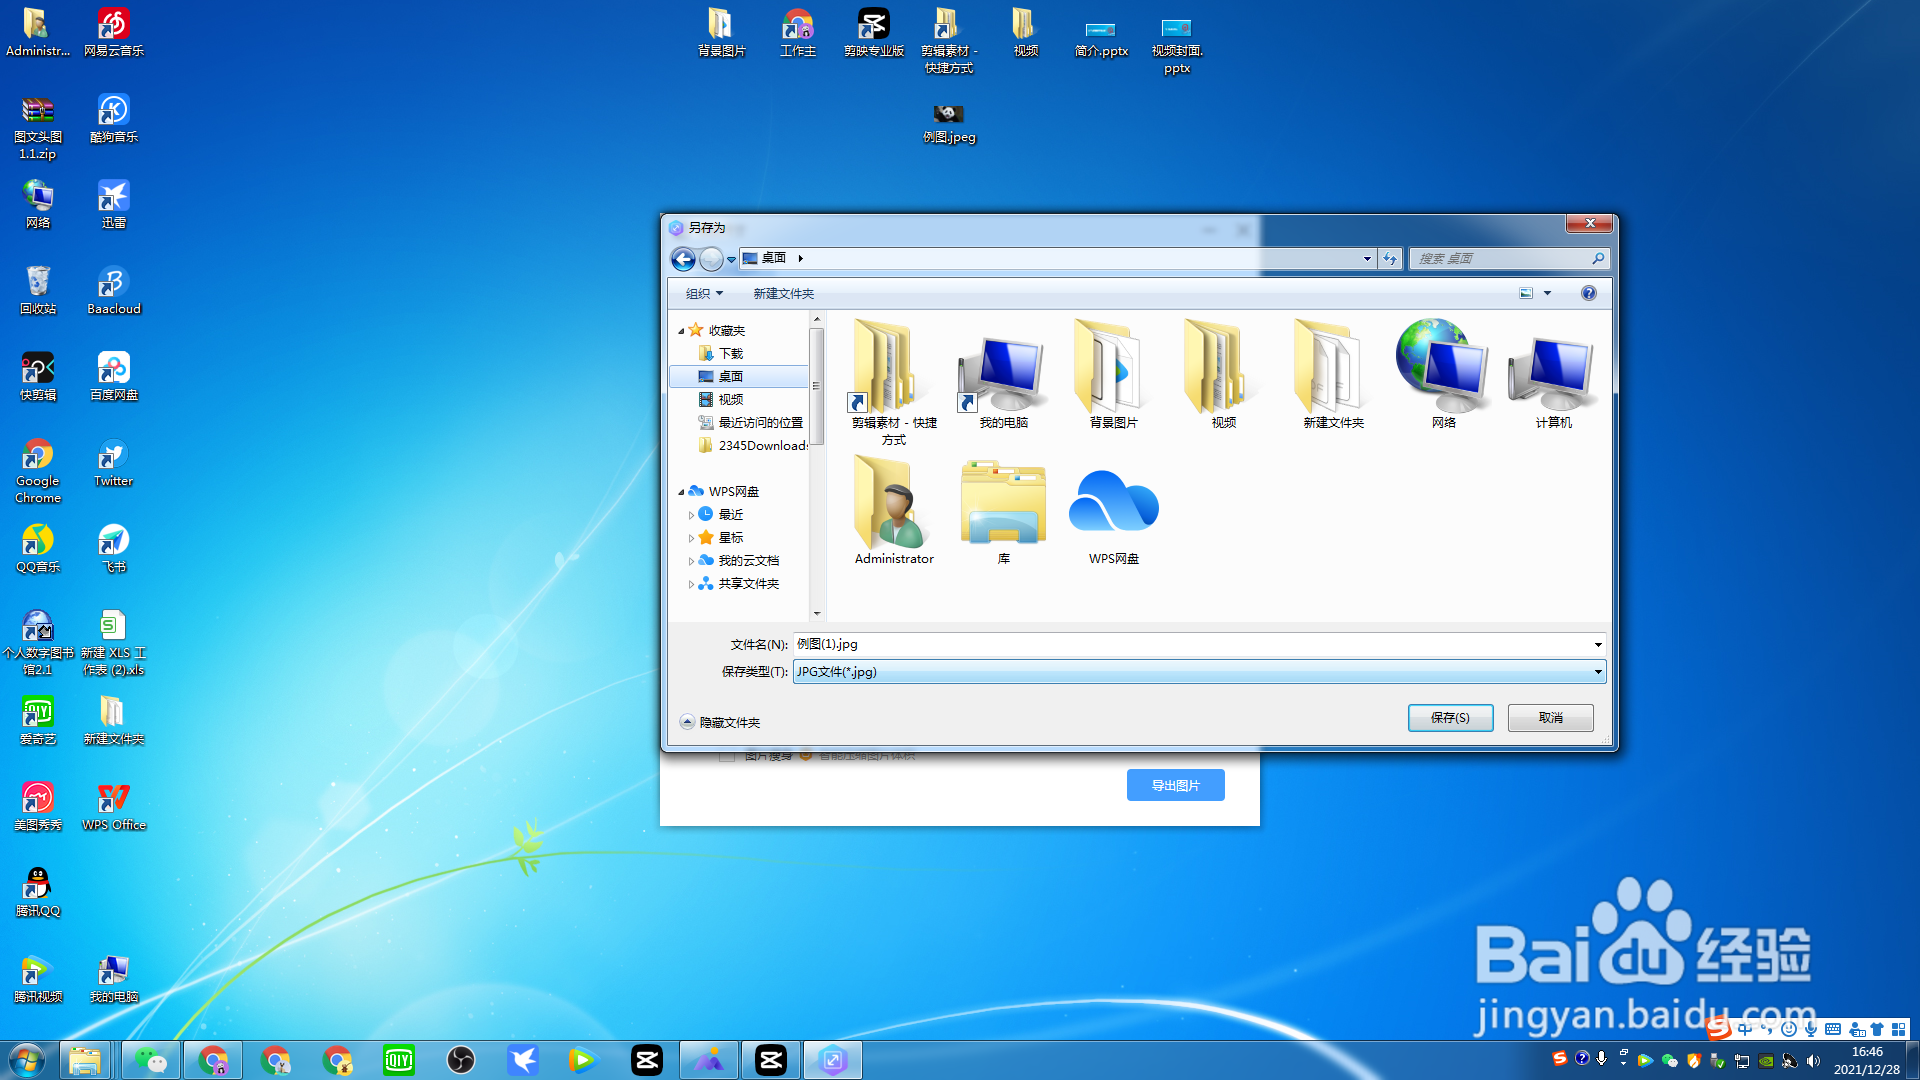This screenshot has width=1920, height=1080.
Task: Click the navigation pane vertical scrollbar
Action: (x=816, y=385)
